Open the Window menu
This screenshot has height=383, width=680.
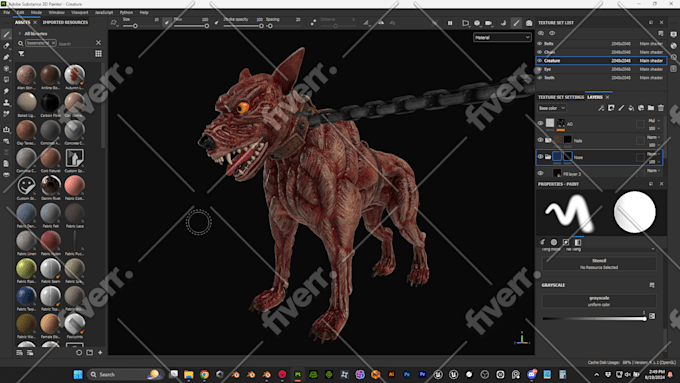[56, 13]
